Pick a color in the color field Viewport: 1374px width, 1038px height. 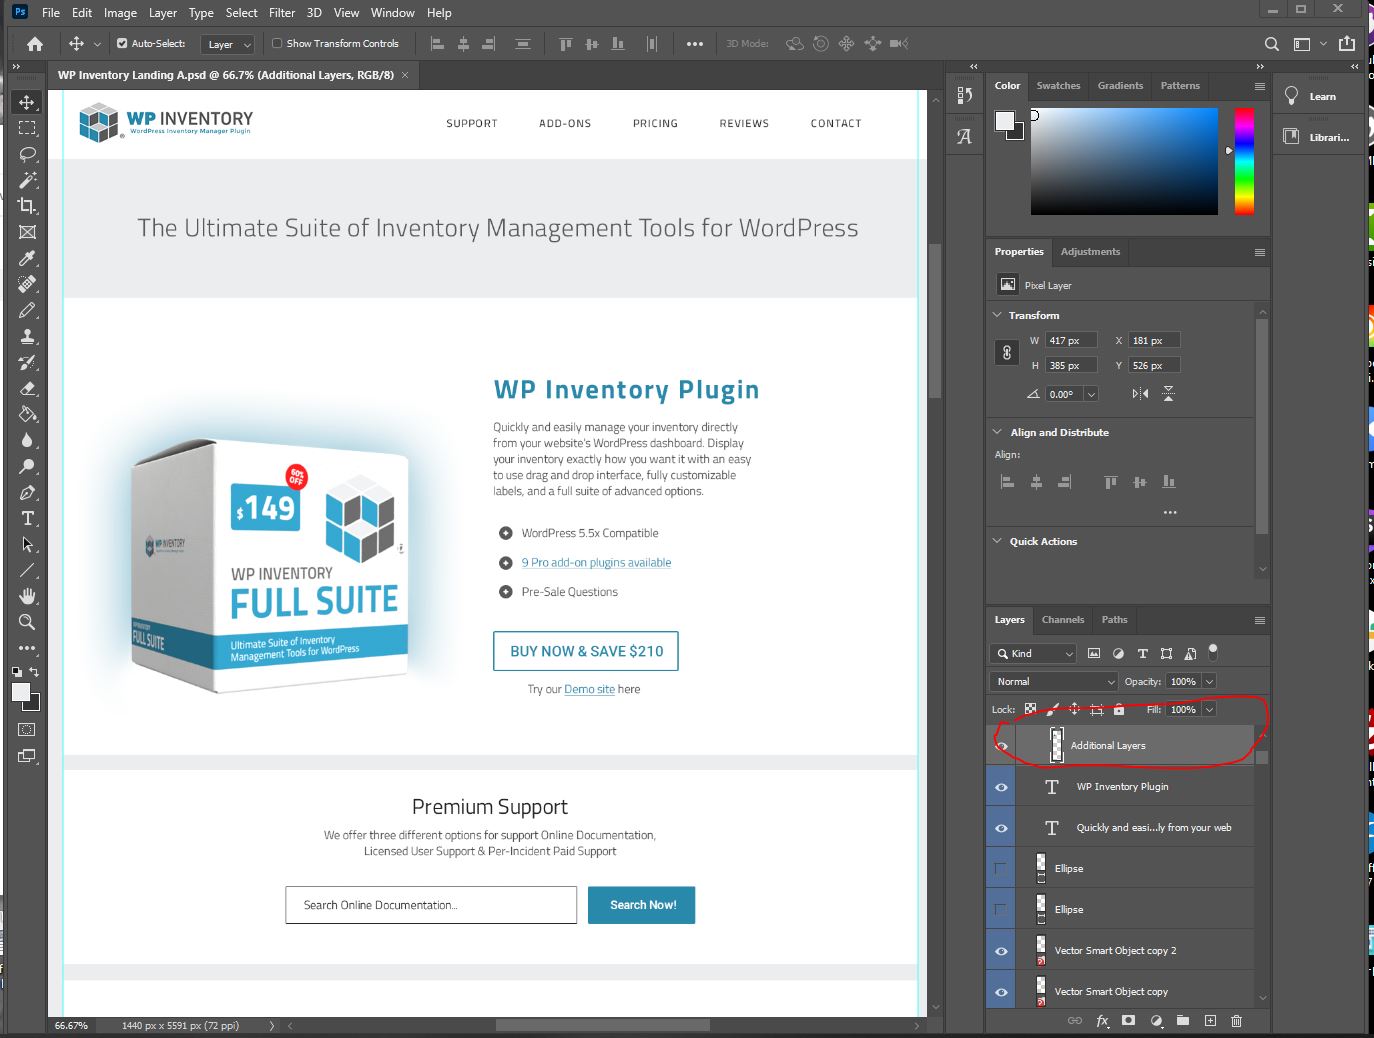tap(1124, 161)
